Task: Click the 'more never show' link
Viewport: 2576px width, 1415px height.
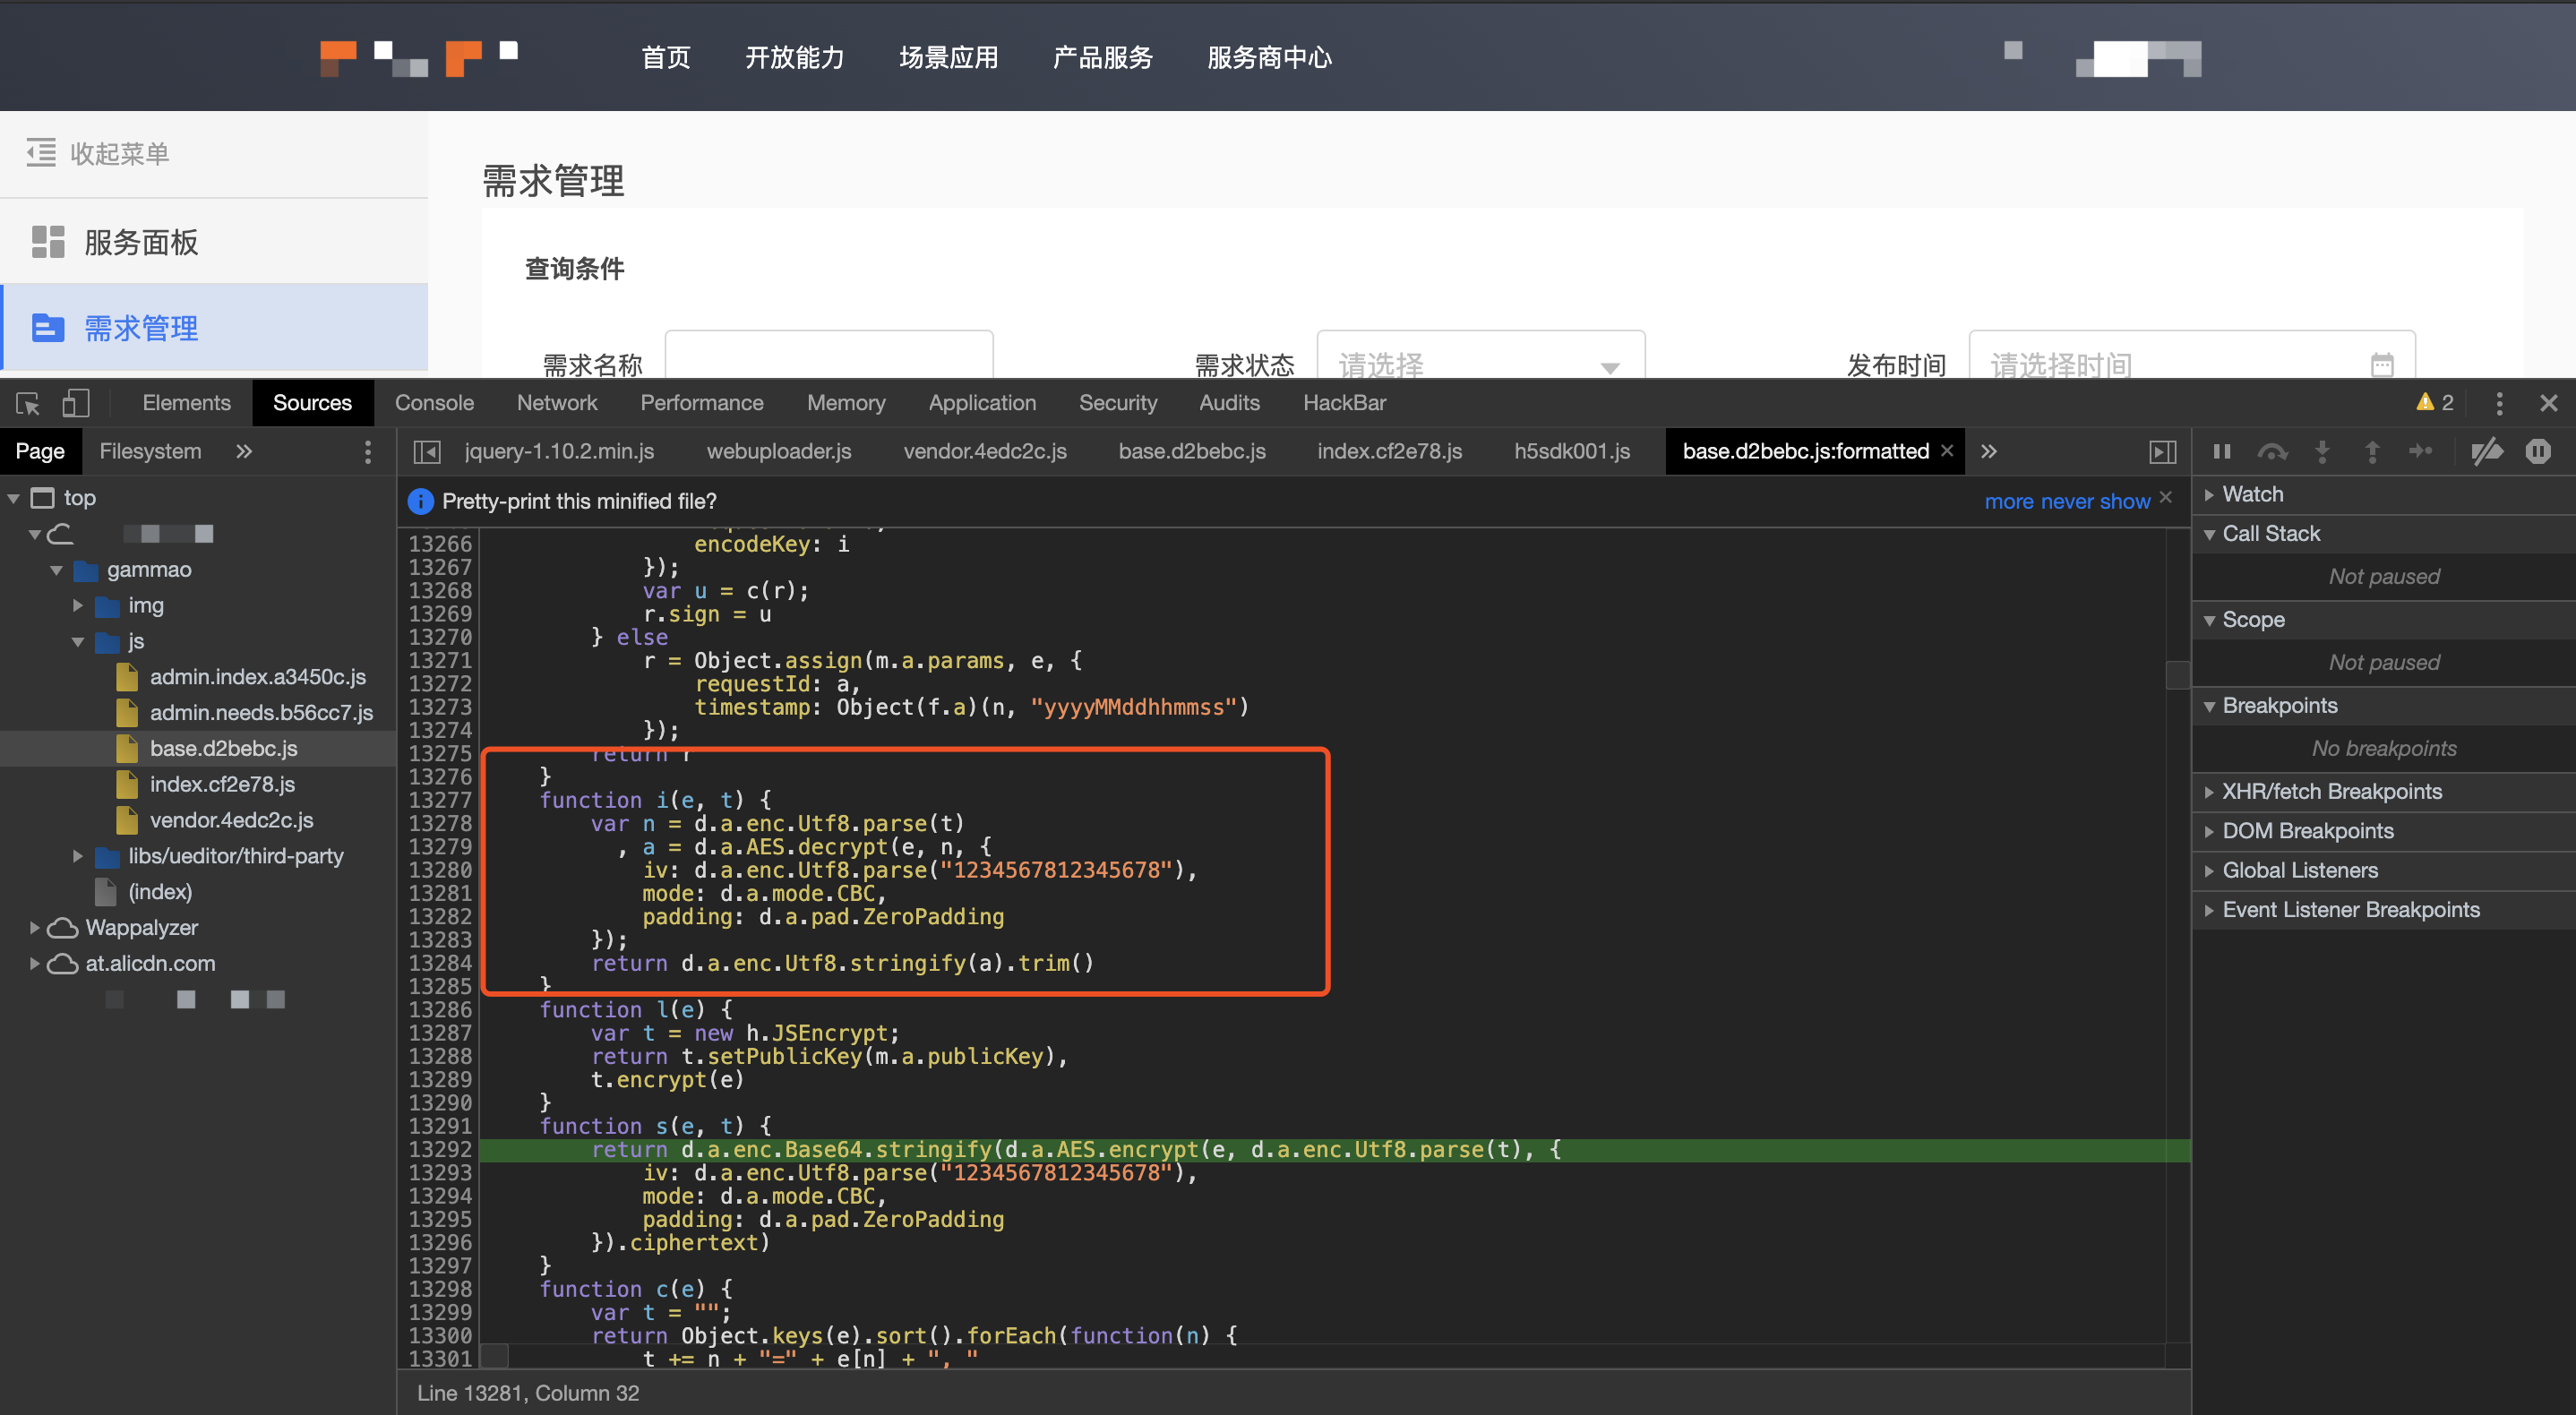Action: [2066, 501]
